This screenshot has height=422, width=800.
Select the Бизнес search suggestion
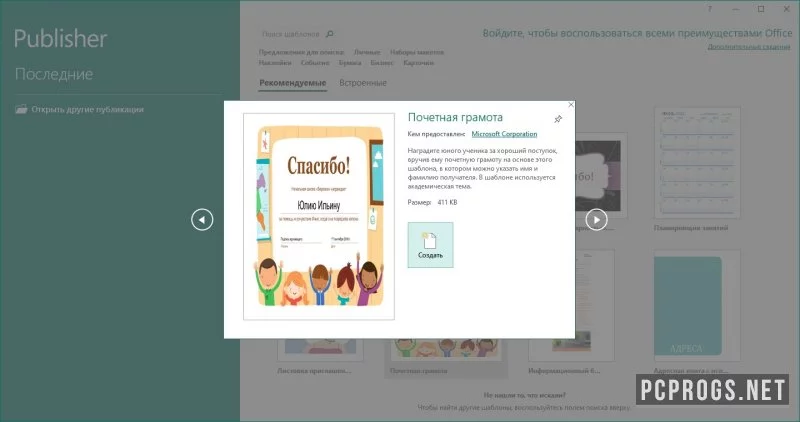(x=382, y=63)
